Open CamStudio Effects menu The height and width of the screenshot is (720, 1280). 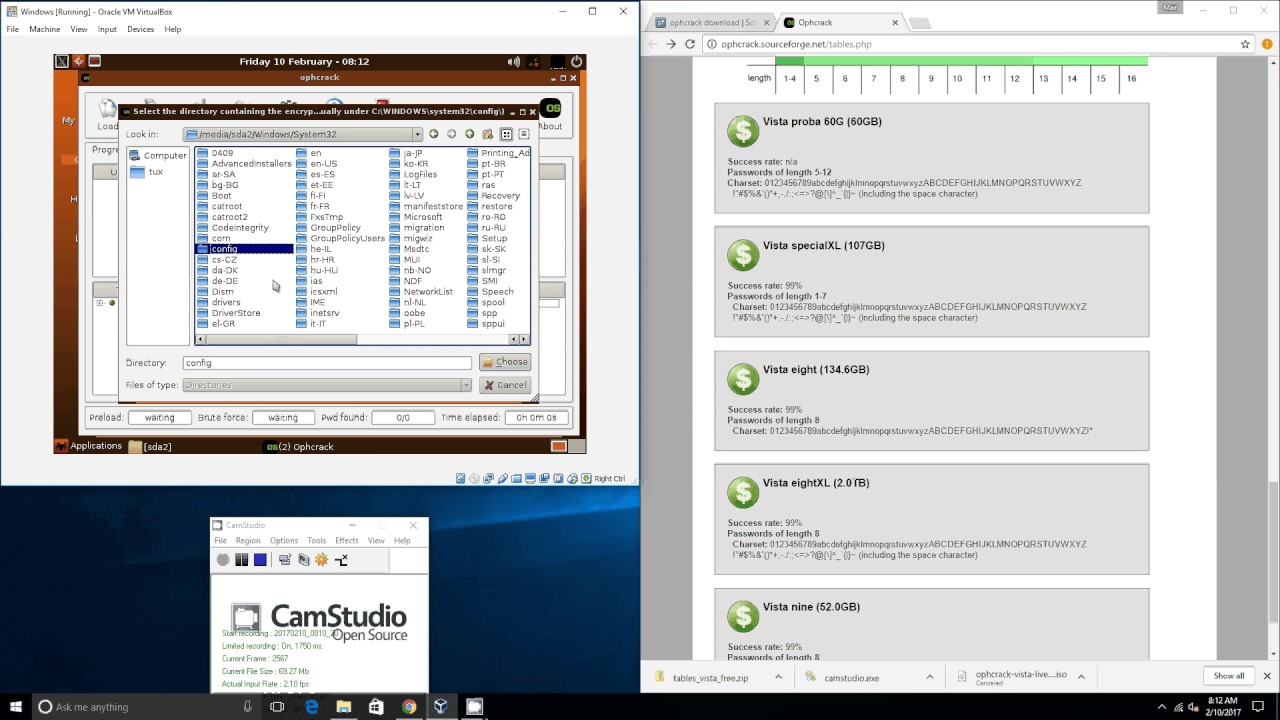point(347,540)
